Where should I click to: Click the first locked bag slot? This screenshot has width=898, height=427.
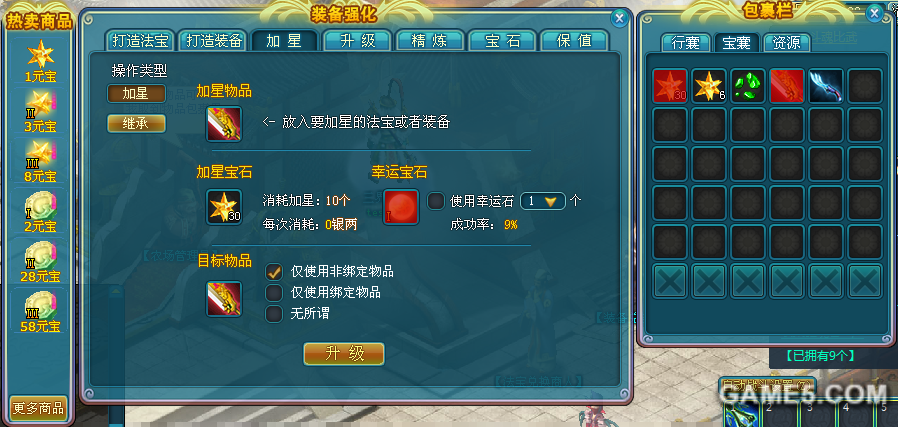pos(671,281)
